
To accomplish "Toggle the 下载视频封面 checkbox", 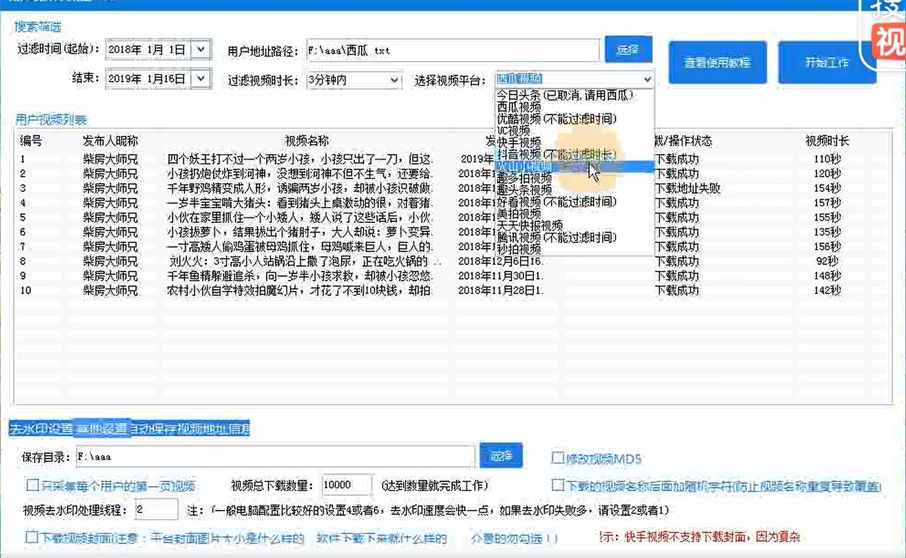I will coord(32,538).
